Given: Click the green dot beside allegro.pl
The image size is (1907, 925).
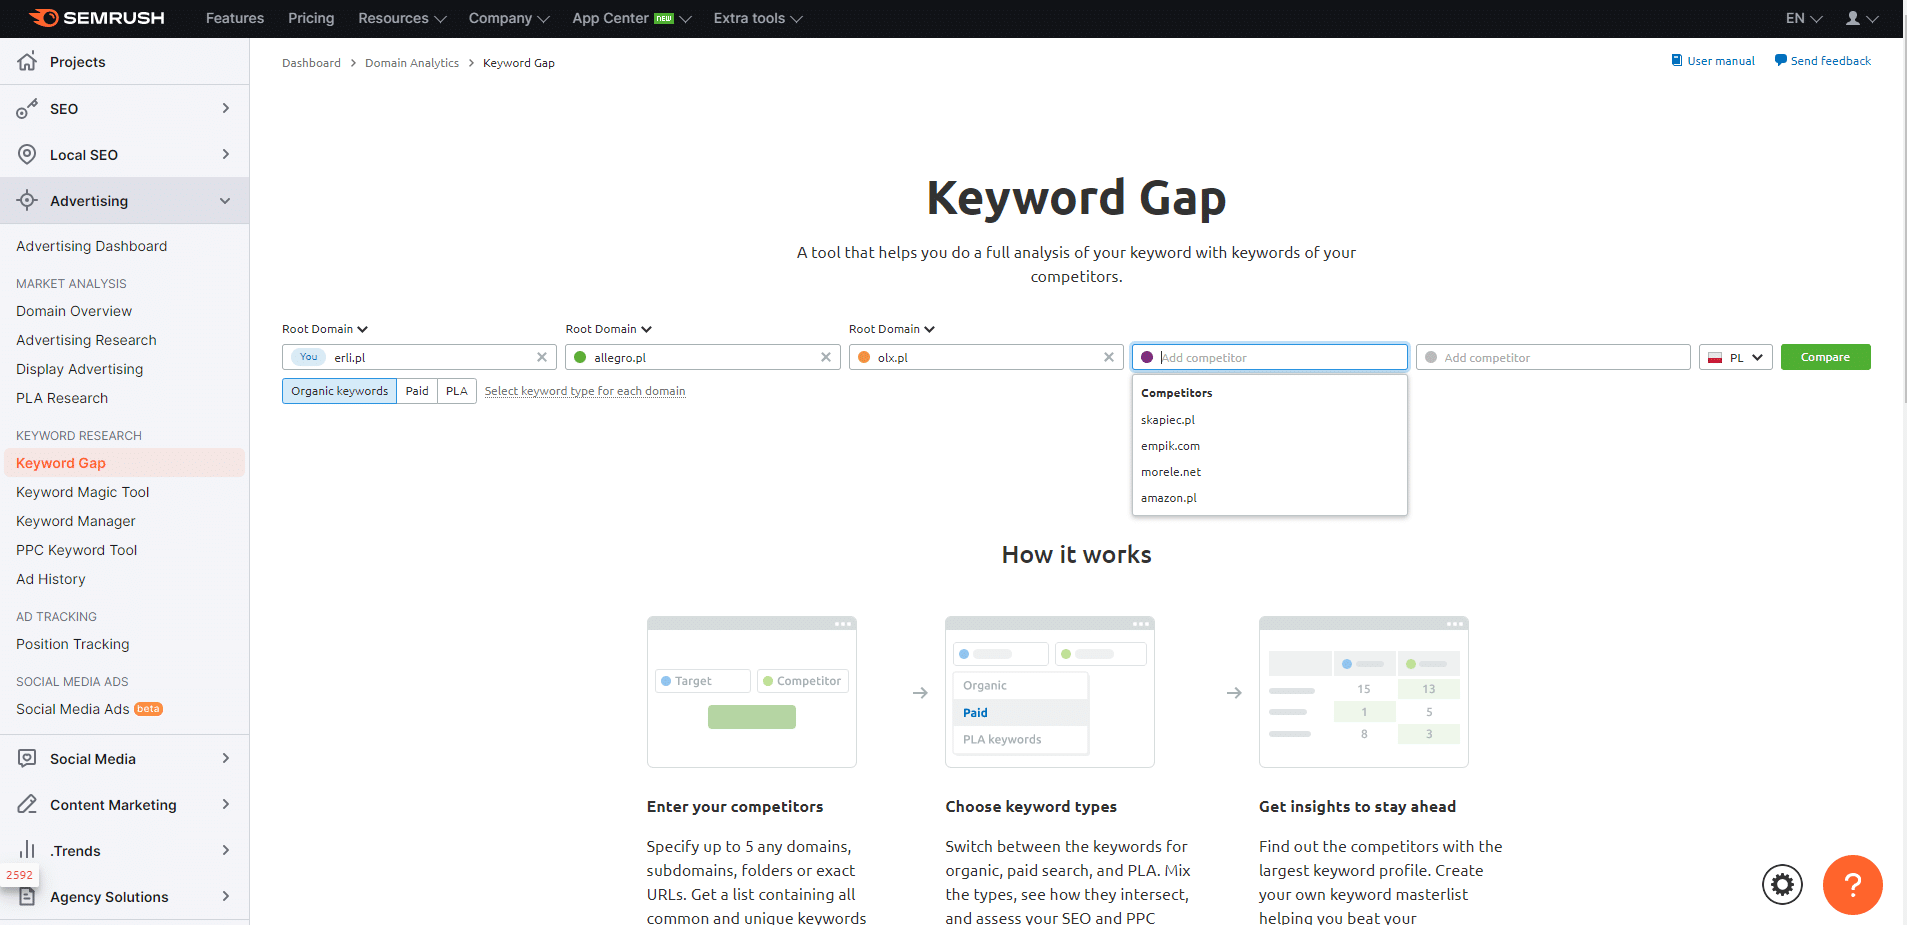Looking at the screenshot, I should [580, 357].
